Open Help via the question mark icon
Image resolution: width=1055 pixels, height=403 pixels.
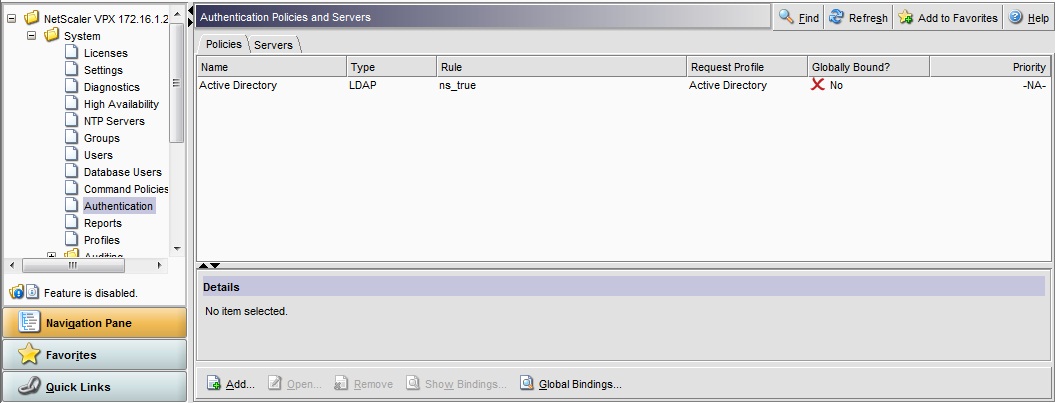click(x=1015, y=17)
